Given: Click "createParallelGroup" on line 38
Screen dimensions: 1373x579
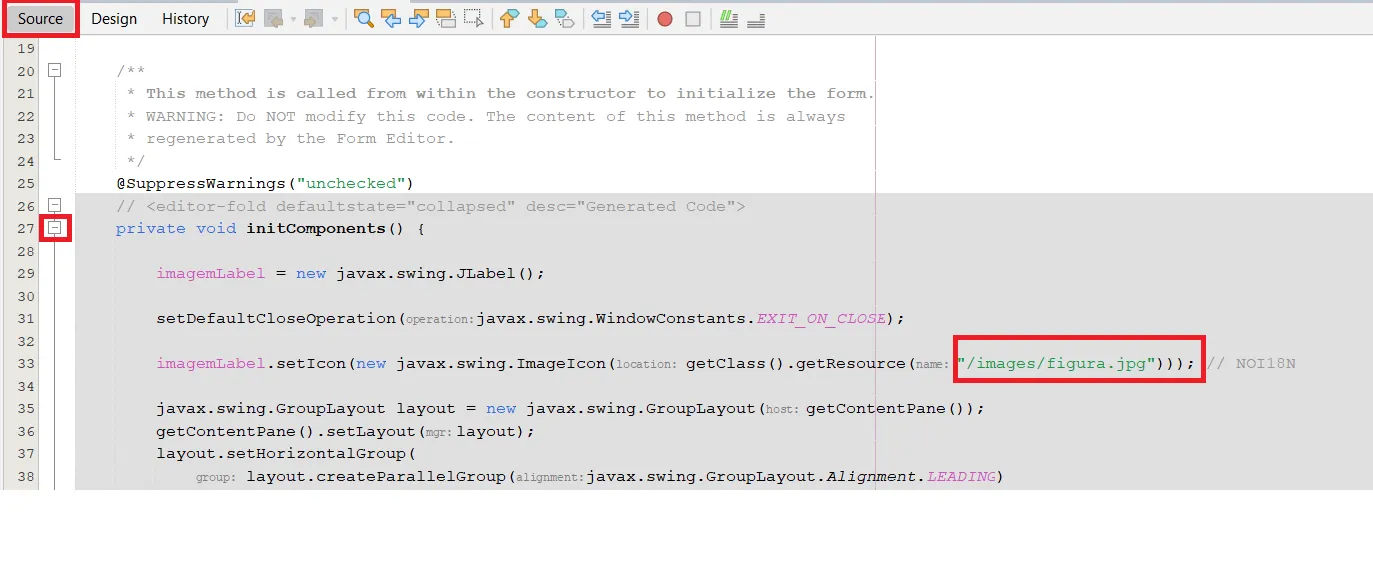Looking at the screenshot, I should pos(411,476).
